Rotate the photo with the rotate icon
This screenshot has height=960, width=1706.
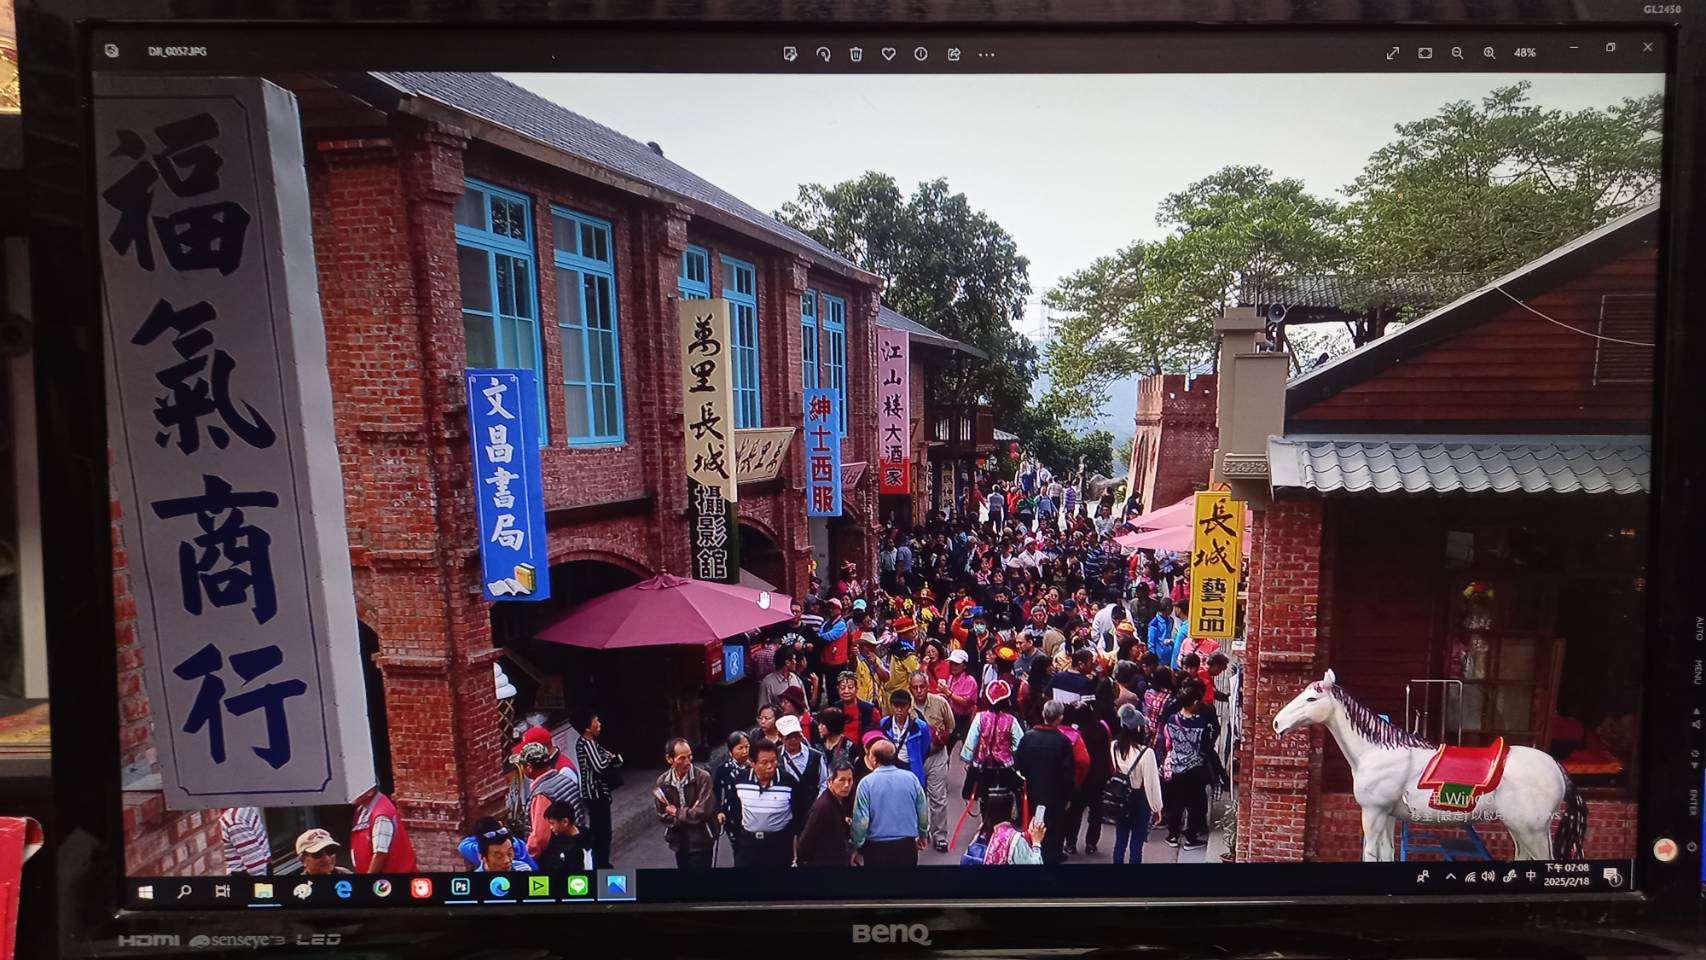click(x=823, y=54)
